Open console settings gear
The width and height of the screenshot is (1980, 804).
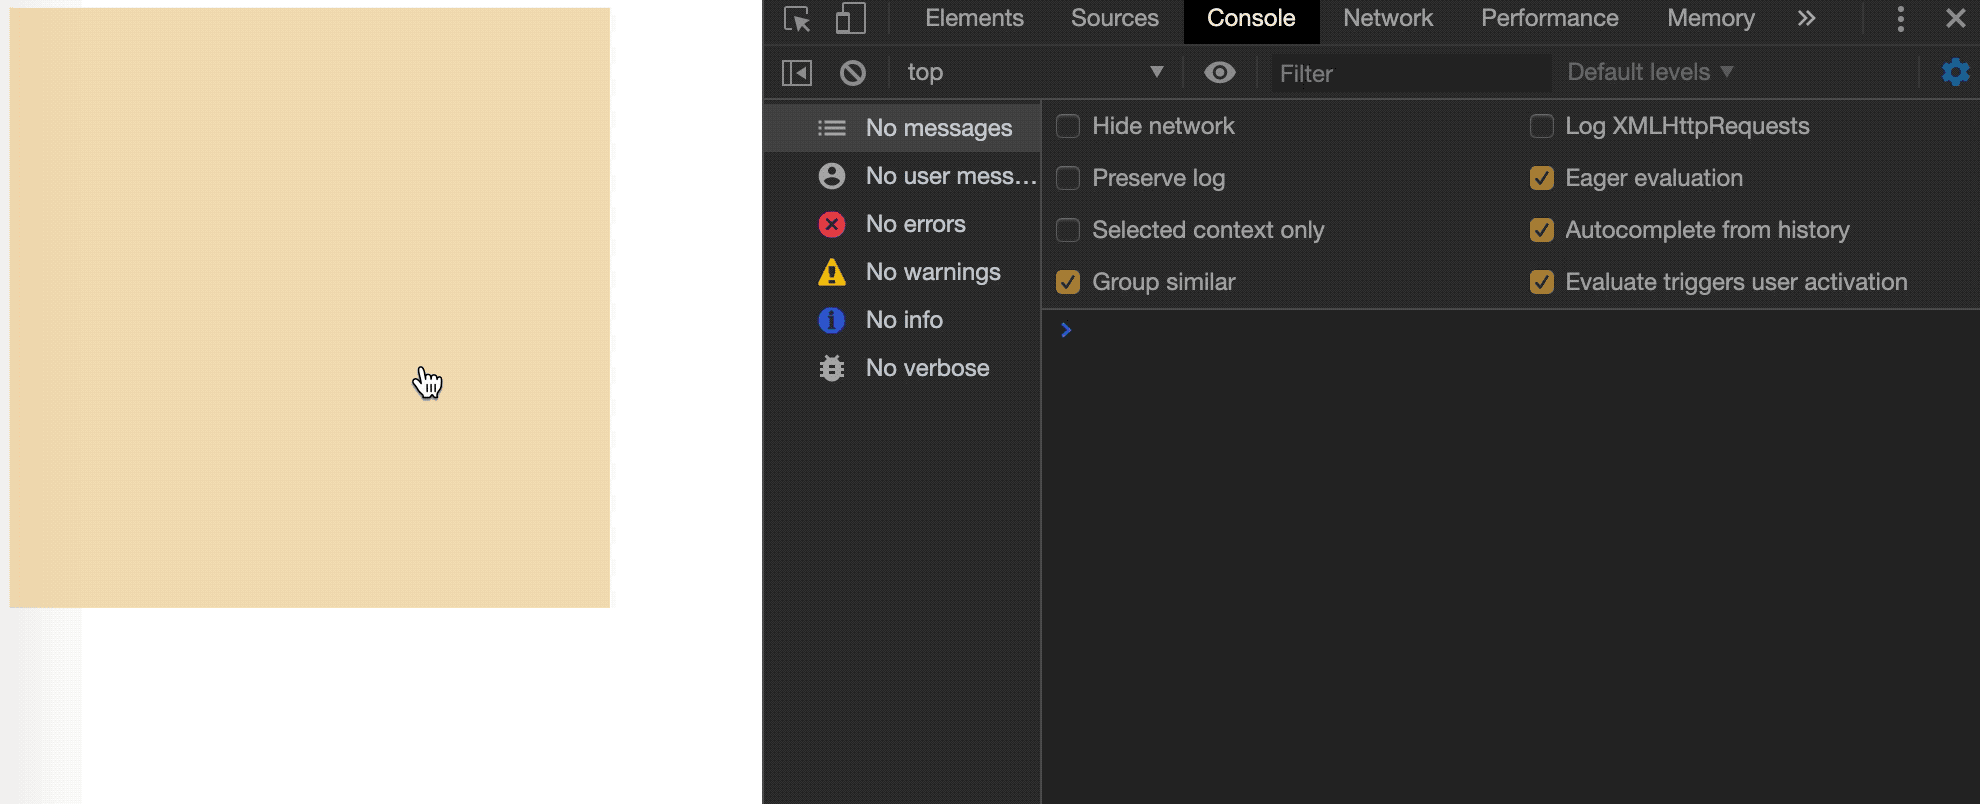coord(1955,72)
